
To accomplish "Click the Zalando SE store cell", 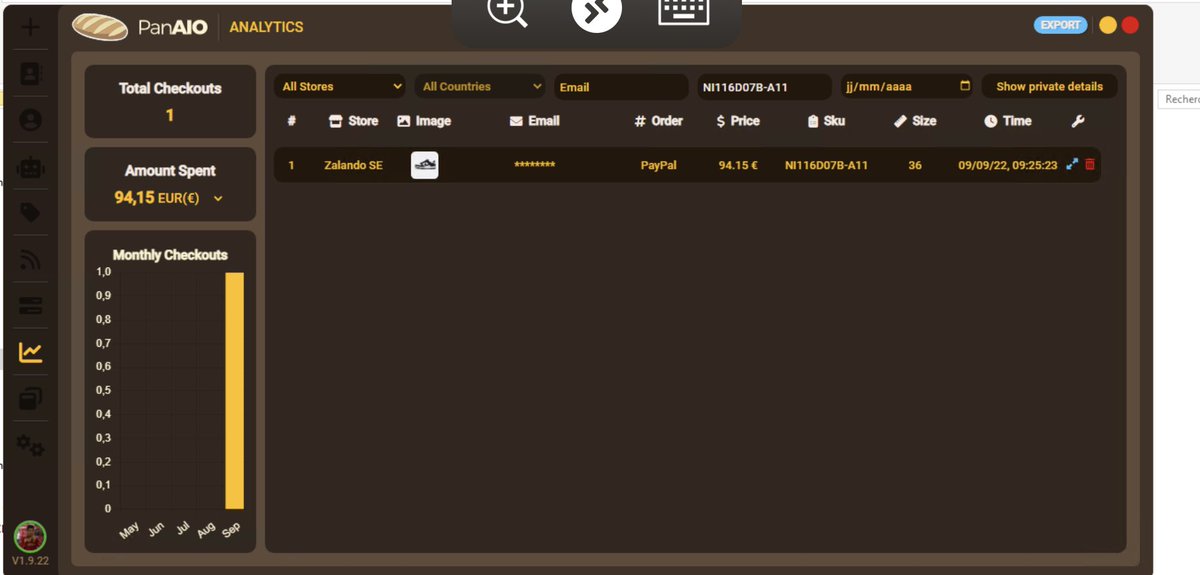I will click(x=353, y=165).
